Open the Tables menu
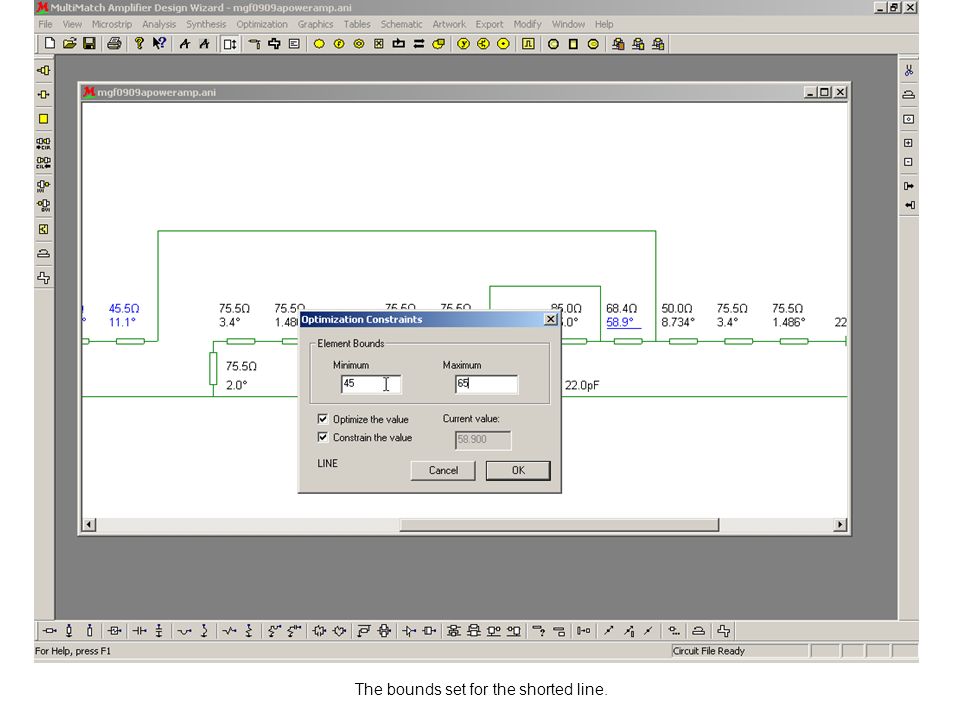Viewport: 960px width, 720px height. pos(357,24)
